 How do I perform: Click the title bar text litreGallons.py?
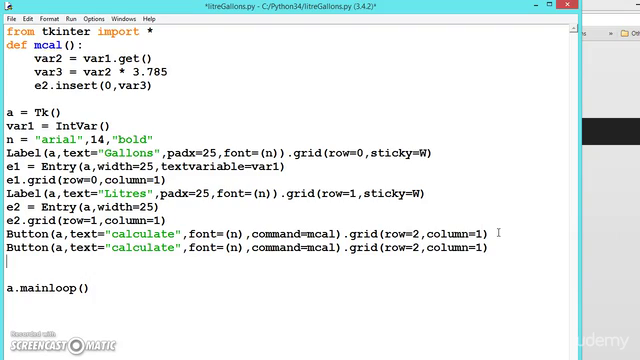coord(291,6)
